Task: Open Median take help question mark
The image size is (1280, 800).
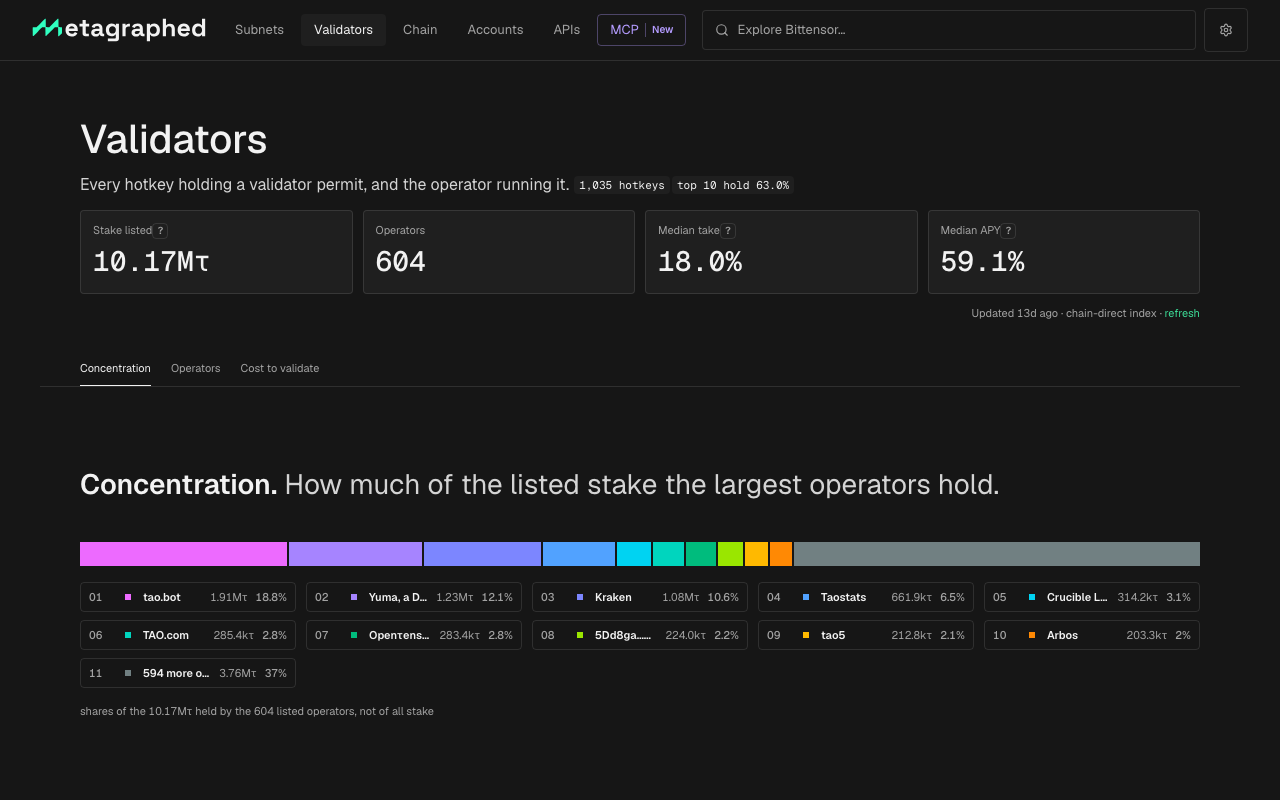Action: (728, 230)
